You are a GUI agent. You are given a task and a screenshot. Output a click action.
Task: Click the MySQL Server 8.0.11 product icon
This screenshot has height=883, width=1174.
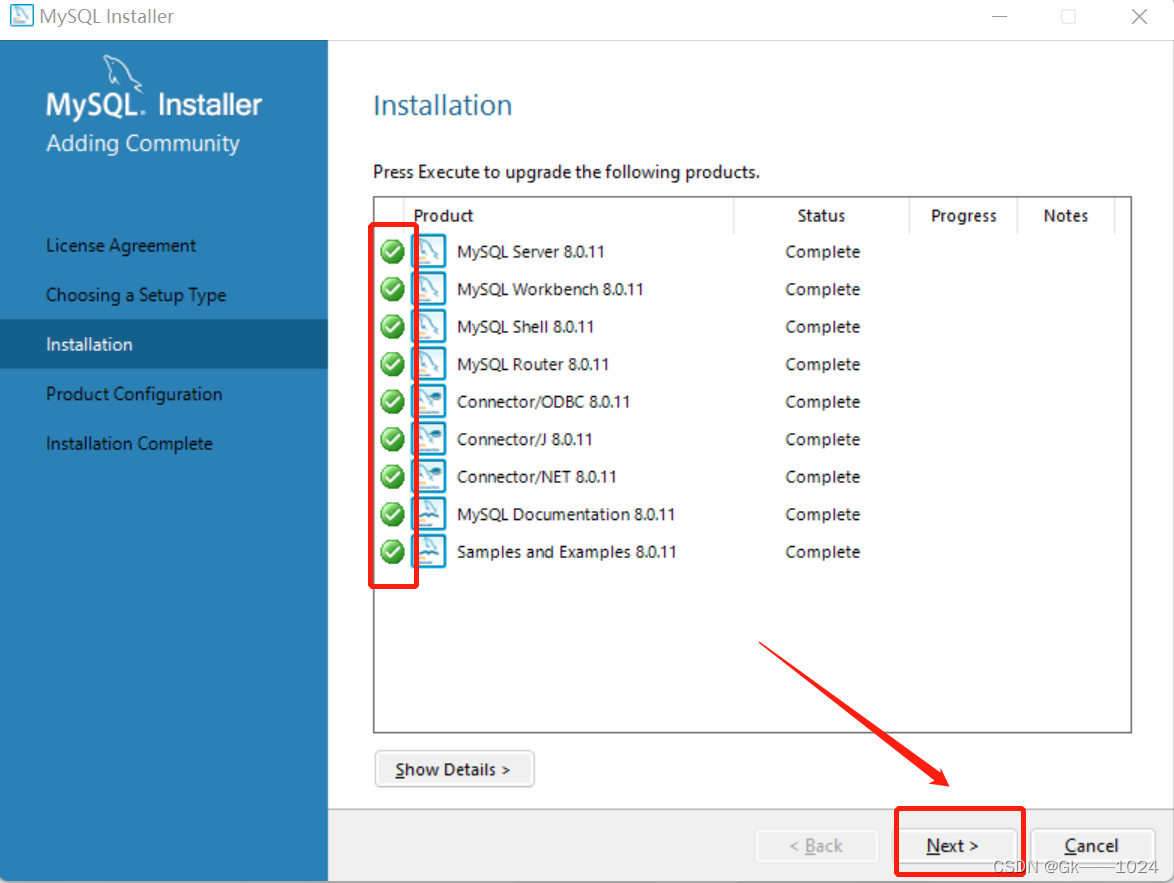pyautogui.click(x=429, y=251)
